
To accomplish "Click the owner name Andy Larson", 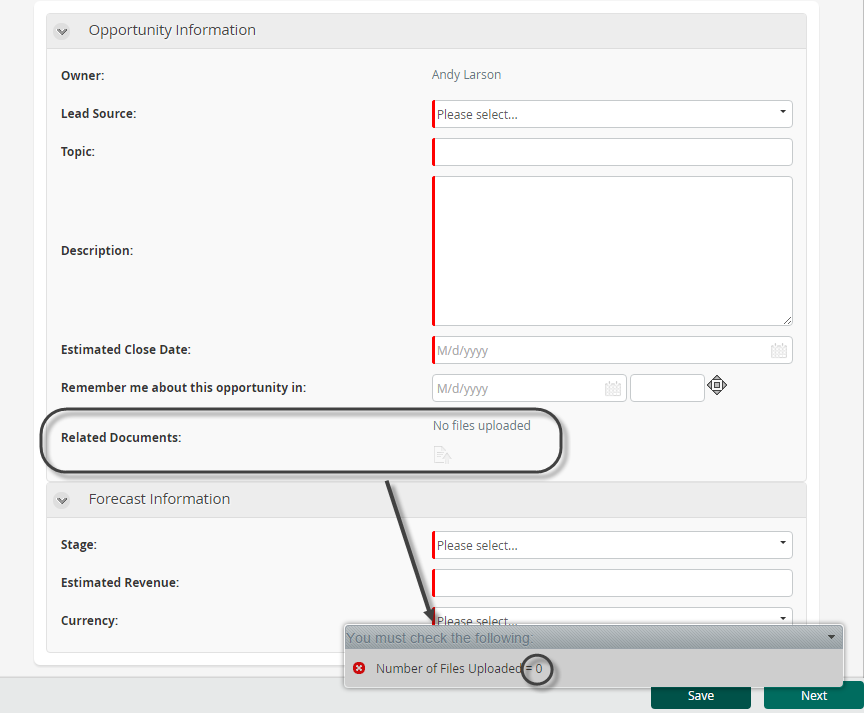I will (x=466, y=75).
